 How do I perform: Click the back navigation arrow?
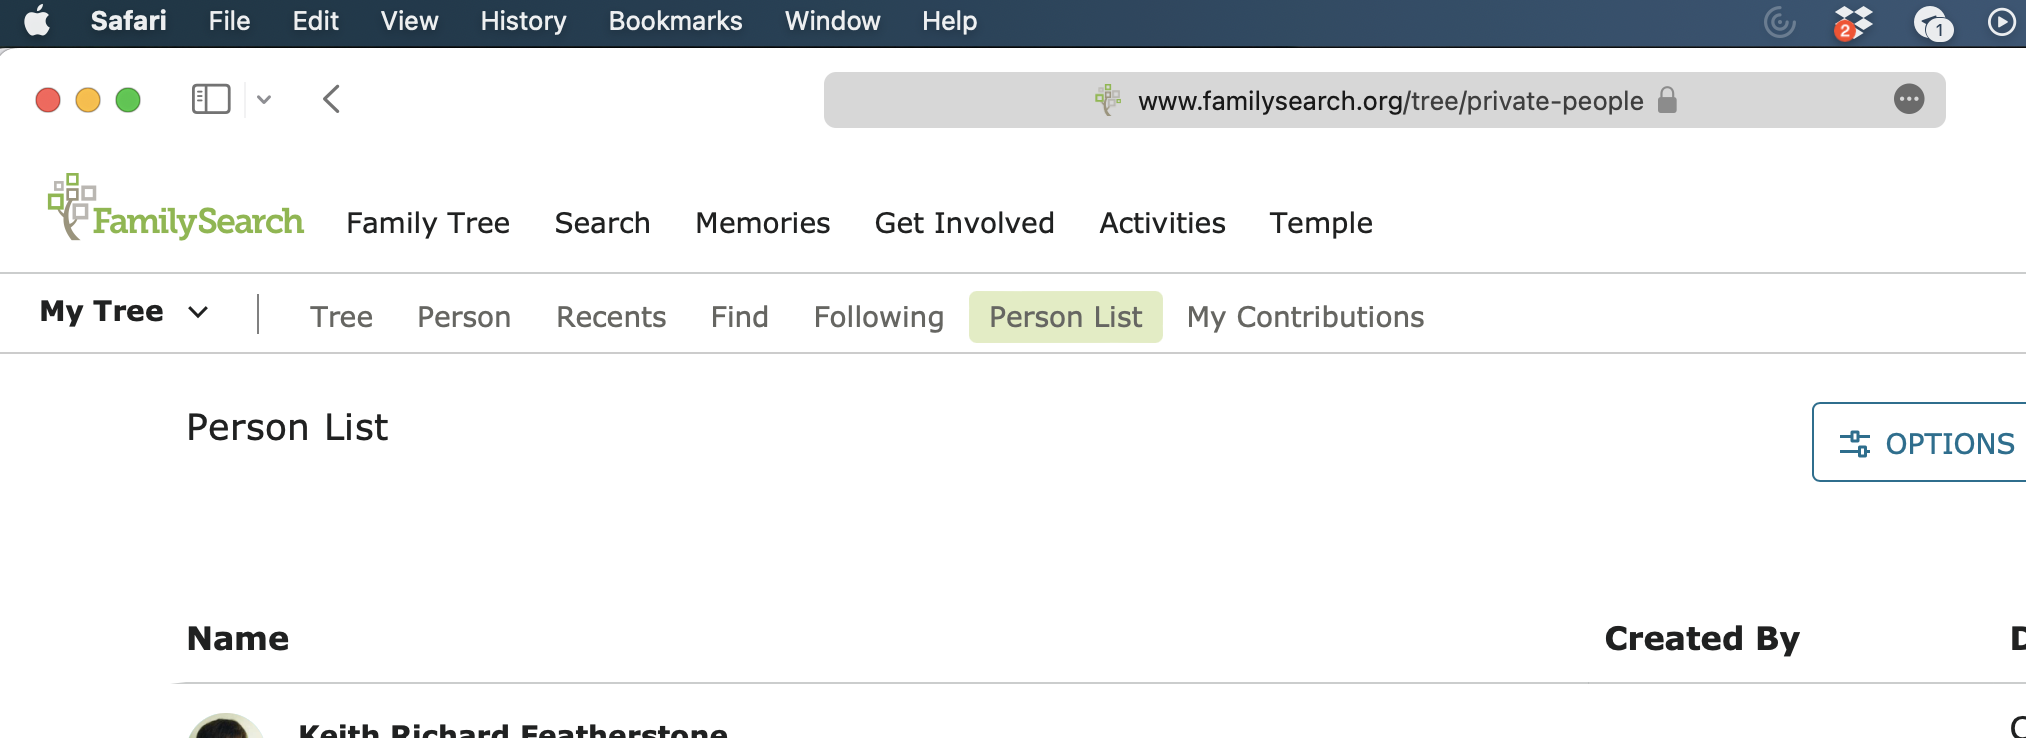click(x=332, y=99)
